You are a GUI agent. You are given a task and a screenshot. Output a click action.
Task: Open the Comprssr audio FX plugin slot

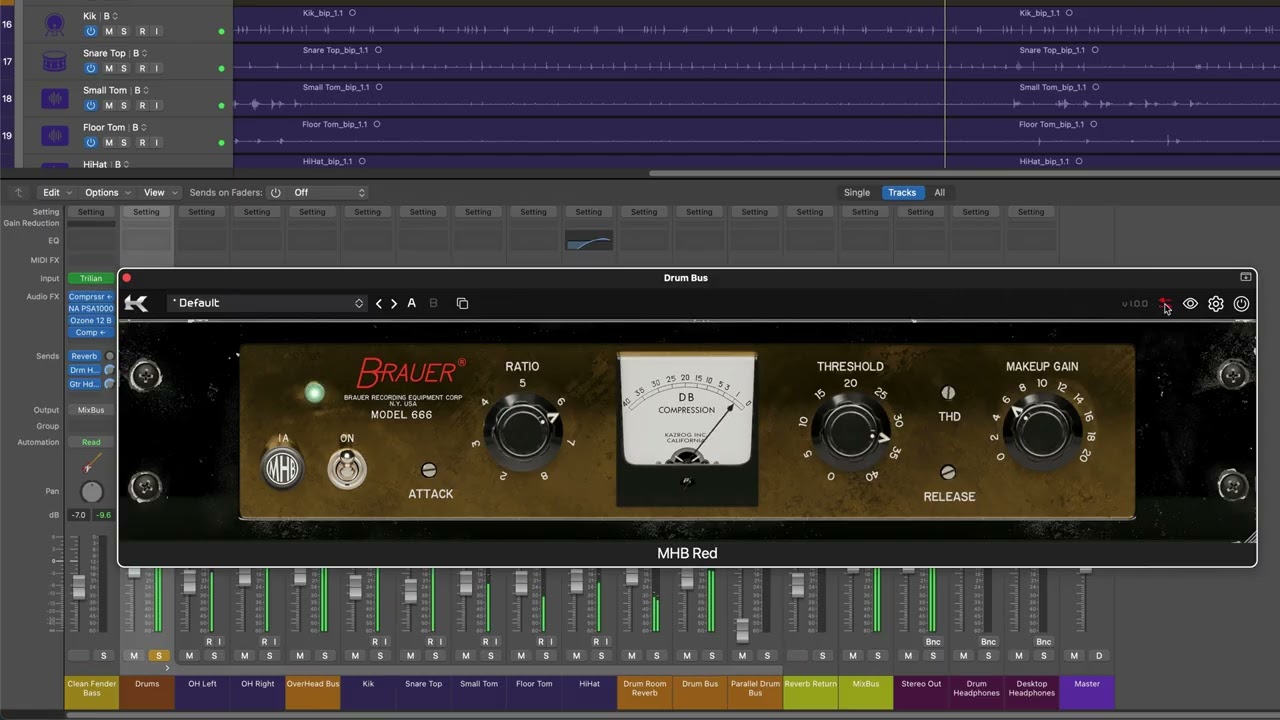(x=91, y=297)
